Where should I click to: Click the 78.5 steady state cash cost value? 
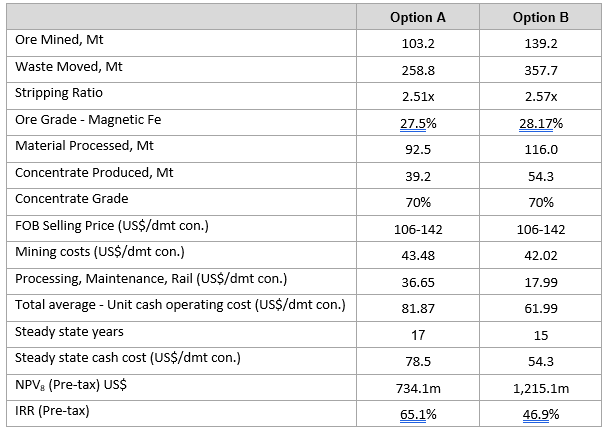[x=420, y=359]
